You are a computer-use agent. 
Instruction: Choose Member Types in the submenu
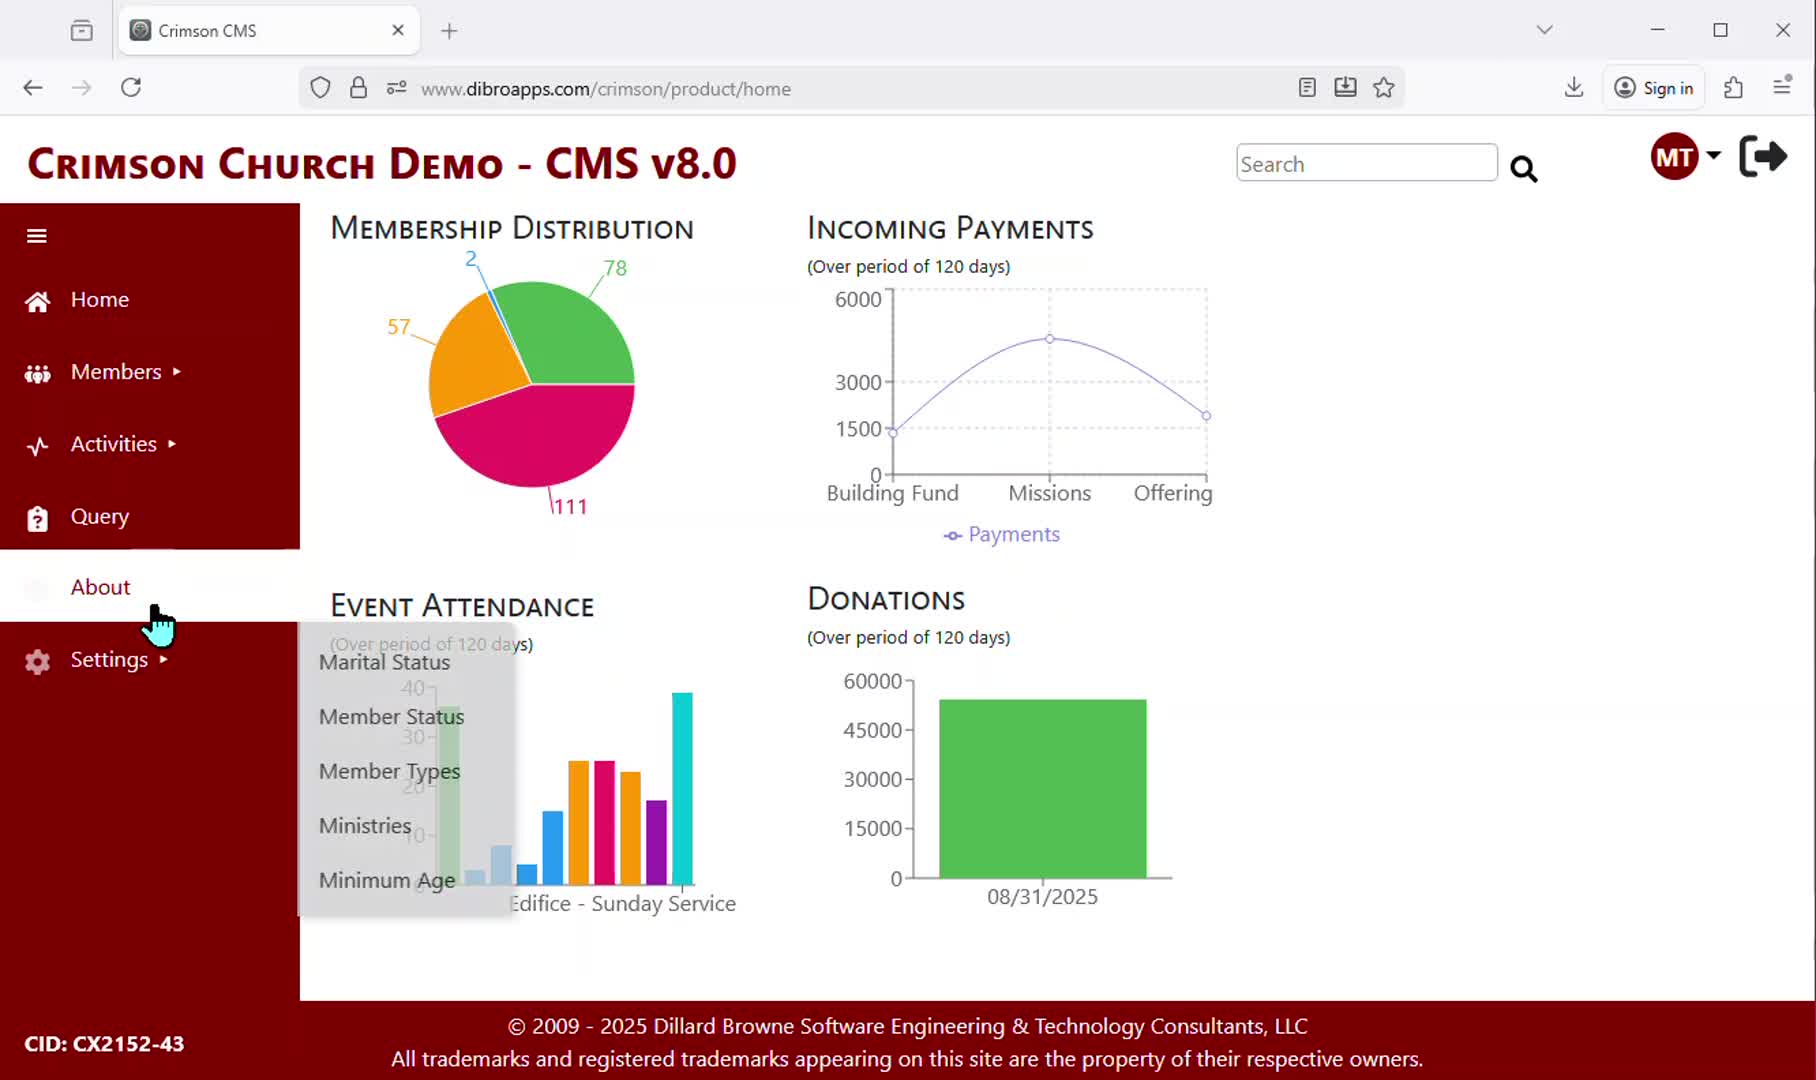pyautogui.click(x=389, y=771)
